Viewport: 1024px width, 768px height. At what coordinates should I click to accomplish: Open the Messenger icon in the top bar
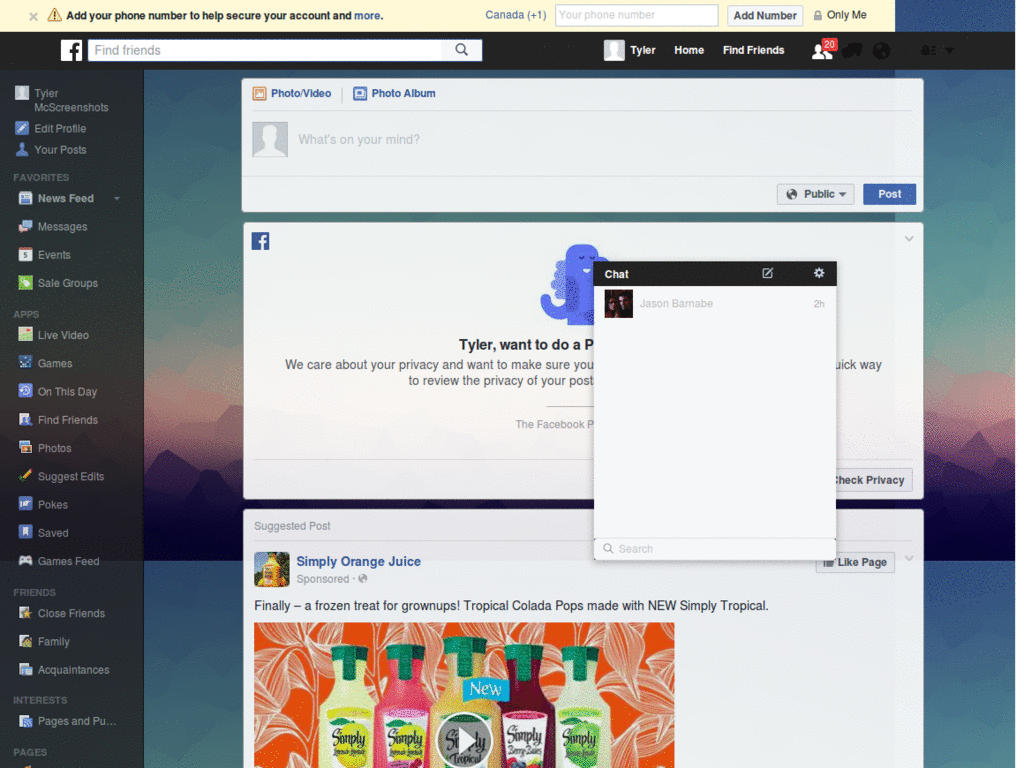[851, 50]
